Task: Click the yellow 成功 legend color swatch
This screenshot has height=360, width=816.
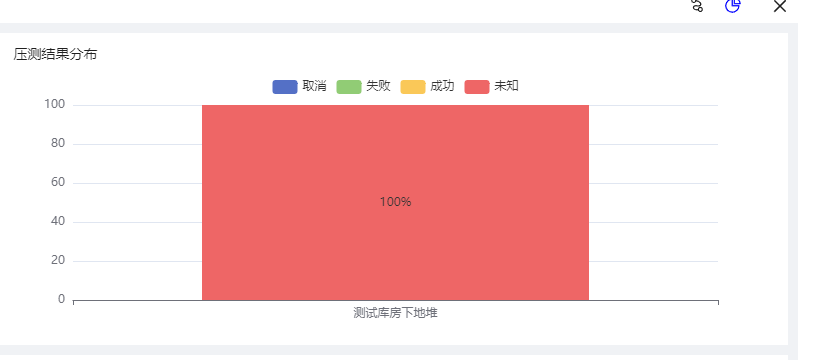Action: (413, 87)
